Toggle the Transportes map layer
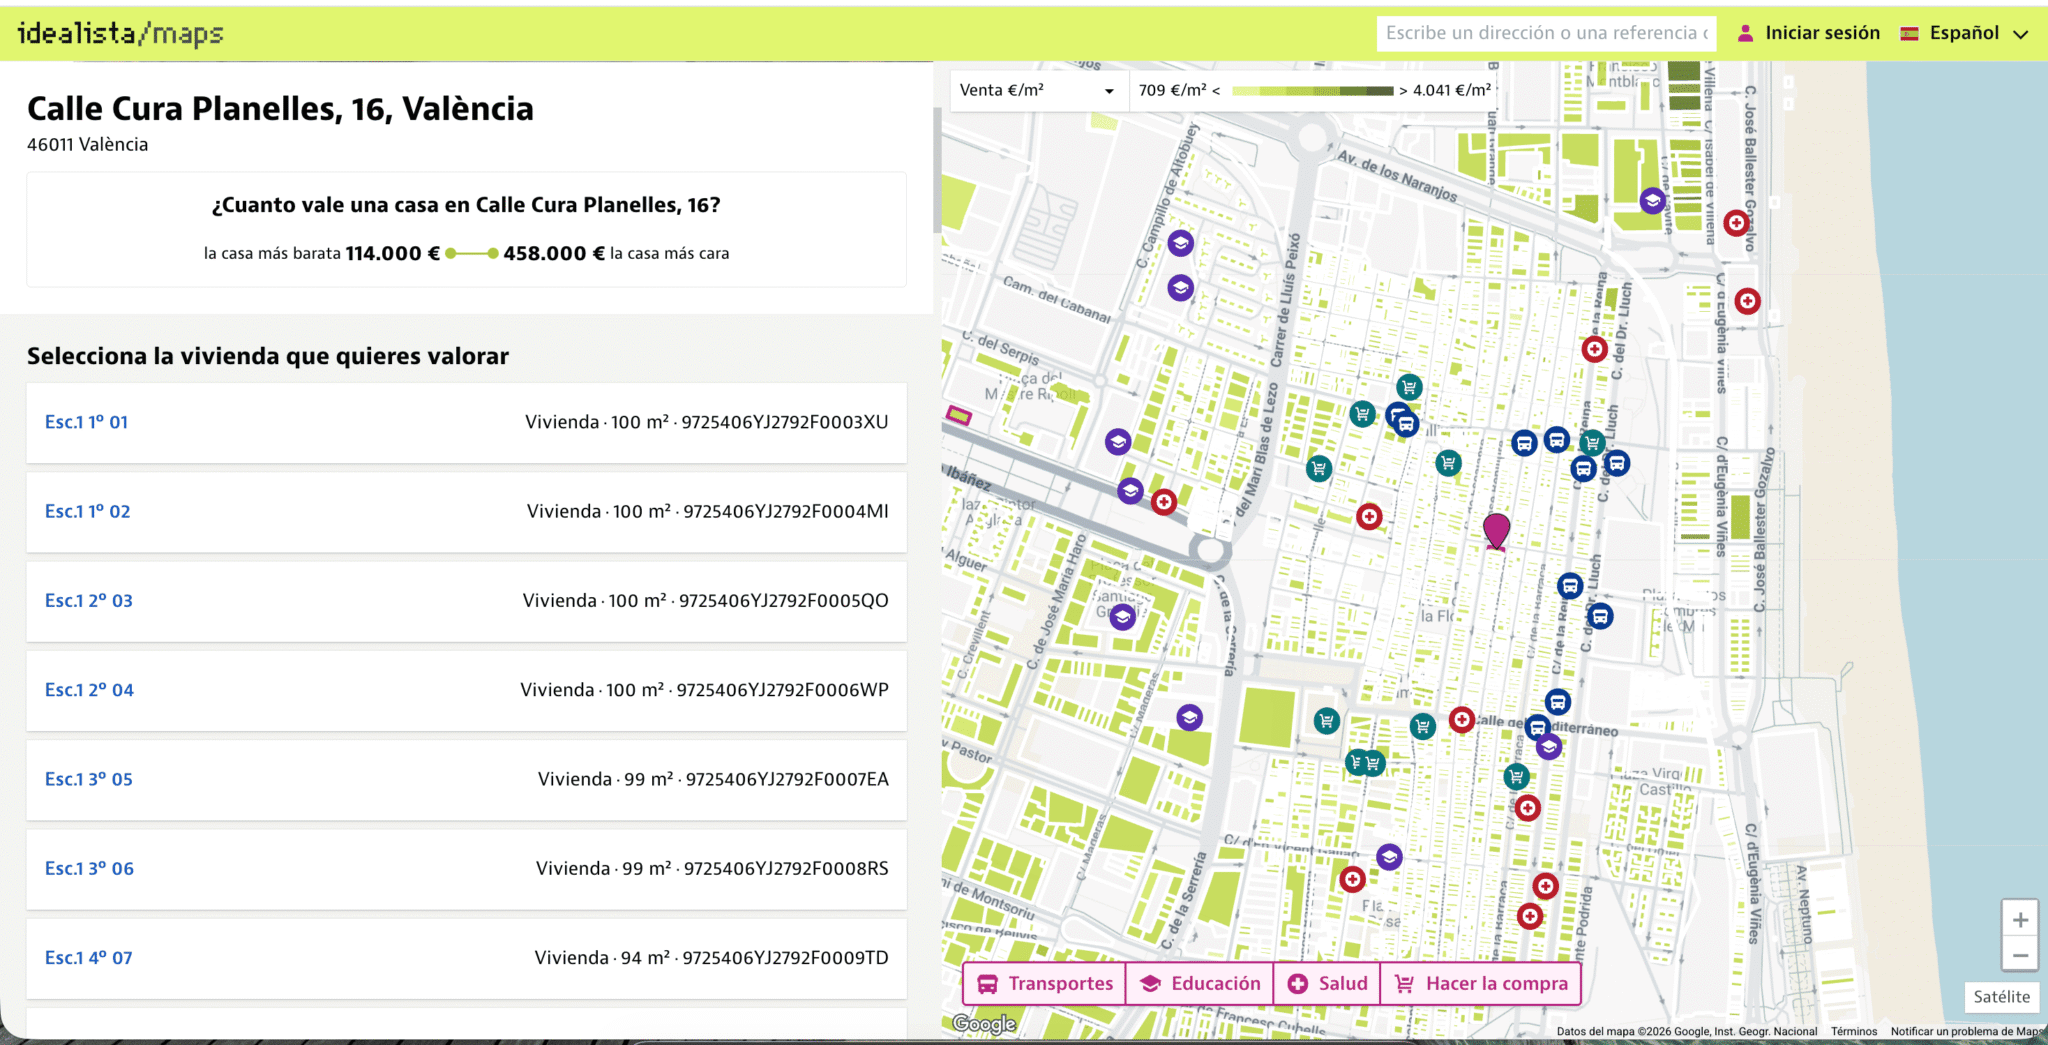 click(x=1044, y=983)
